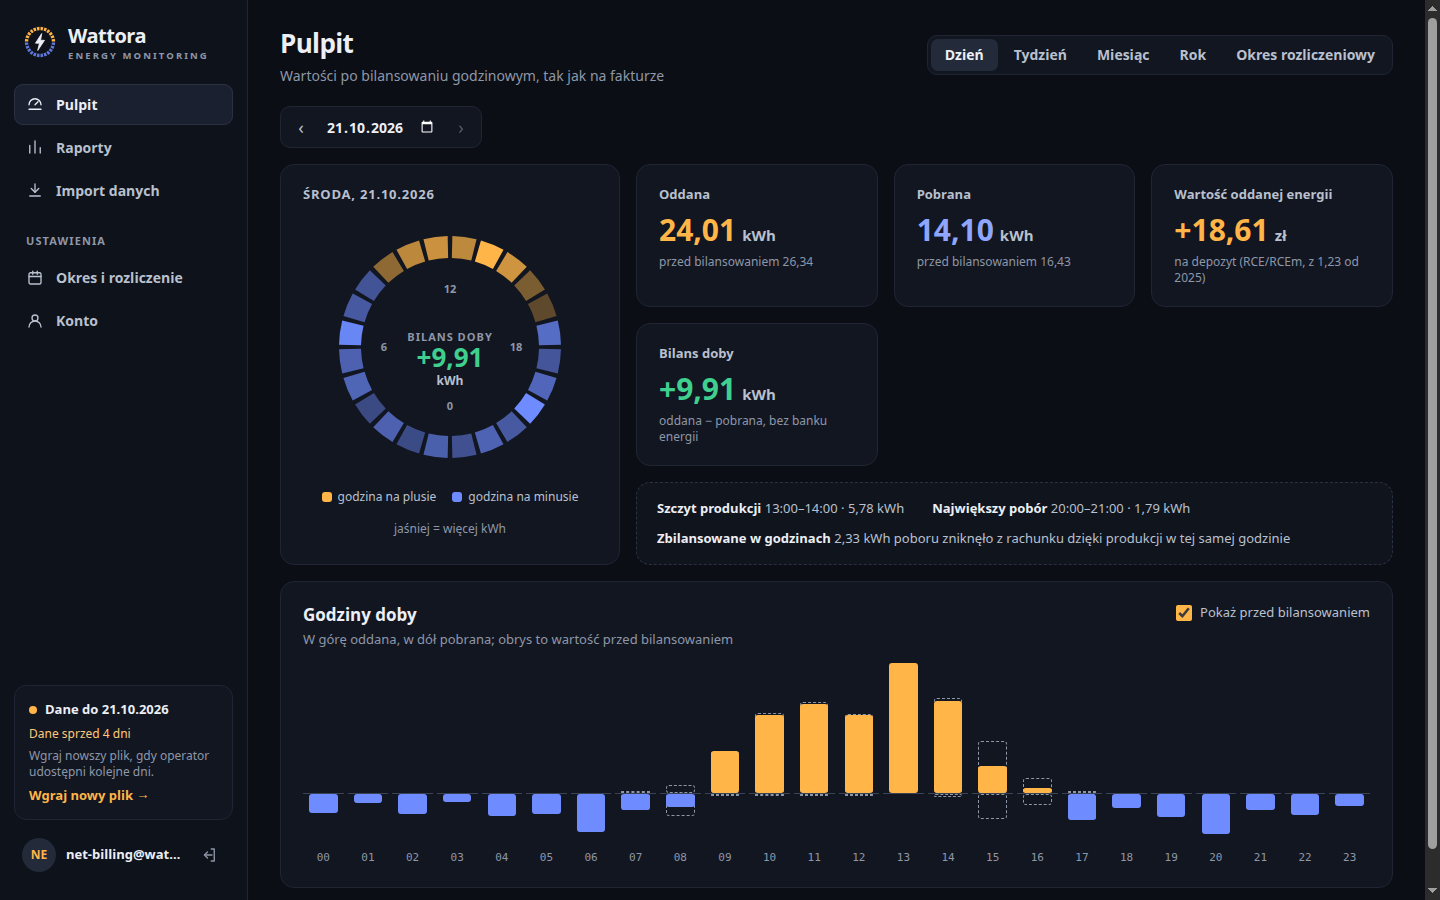Click the Oddana 24,01 kWh value
Screen dimensions: 1440x900
[x=717, y=231]
